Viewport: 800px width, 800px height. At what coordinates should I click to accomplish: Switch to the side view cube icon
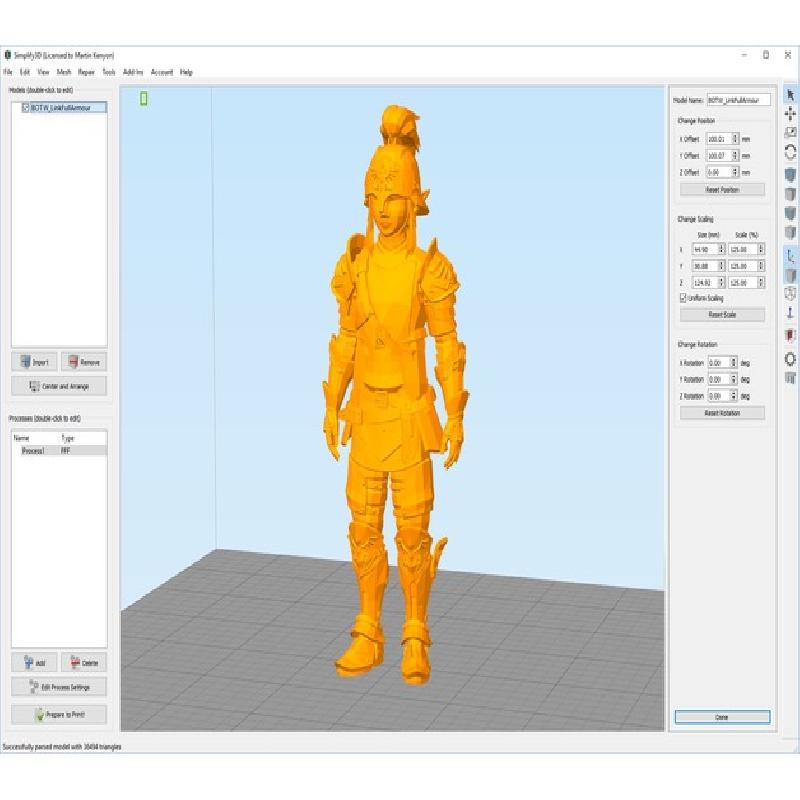790,232
